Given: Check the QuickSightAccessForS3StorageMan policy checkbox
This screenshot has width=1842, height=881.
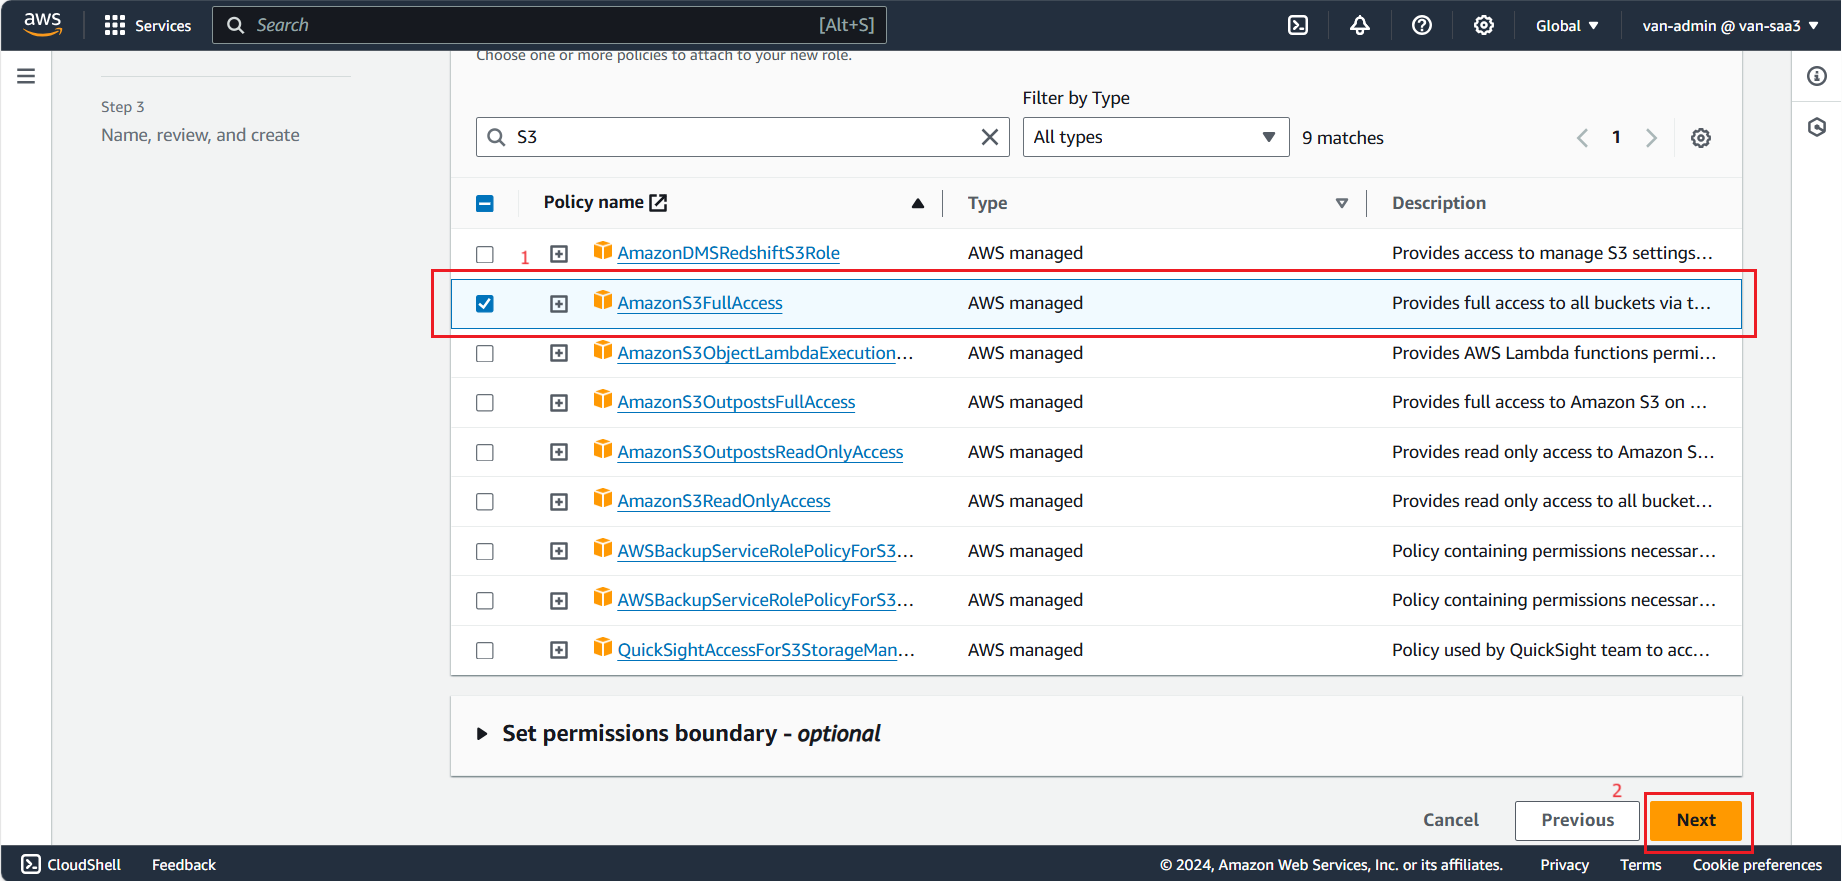Looking at the screenshot, I should click(x=485, y=650).
